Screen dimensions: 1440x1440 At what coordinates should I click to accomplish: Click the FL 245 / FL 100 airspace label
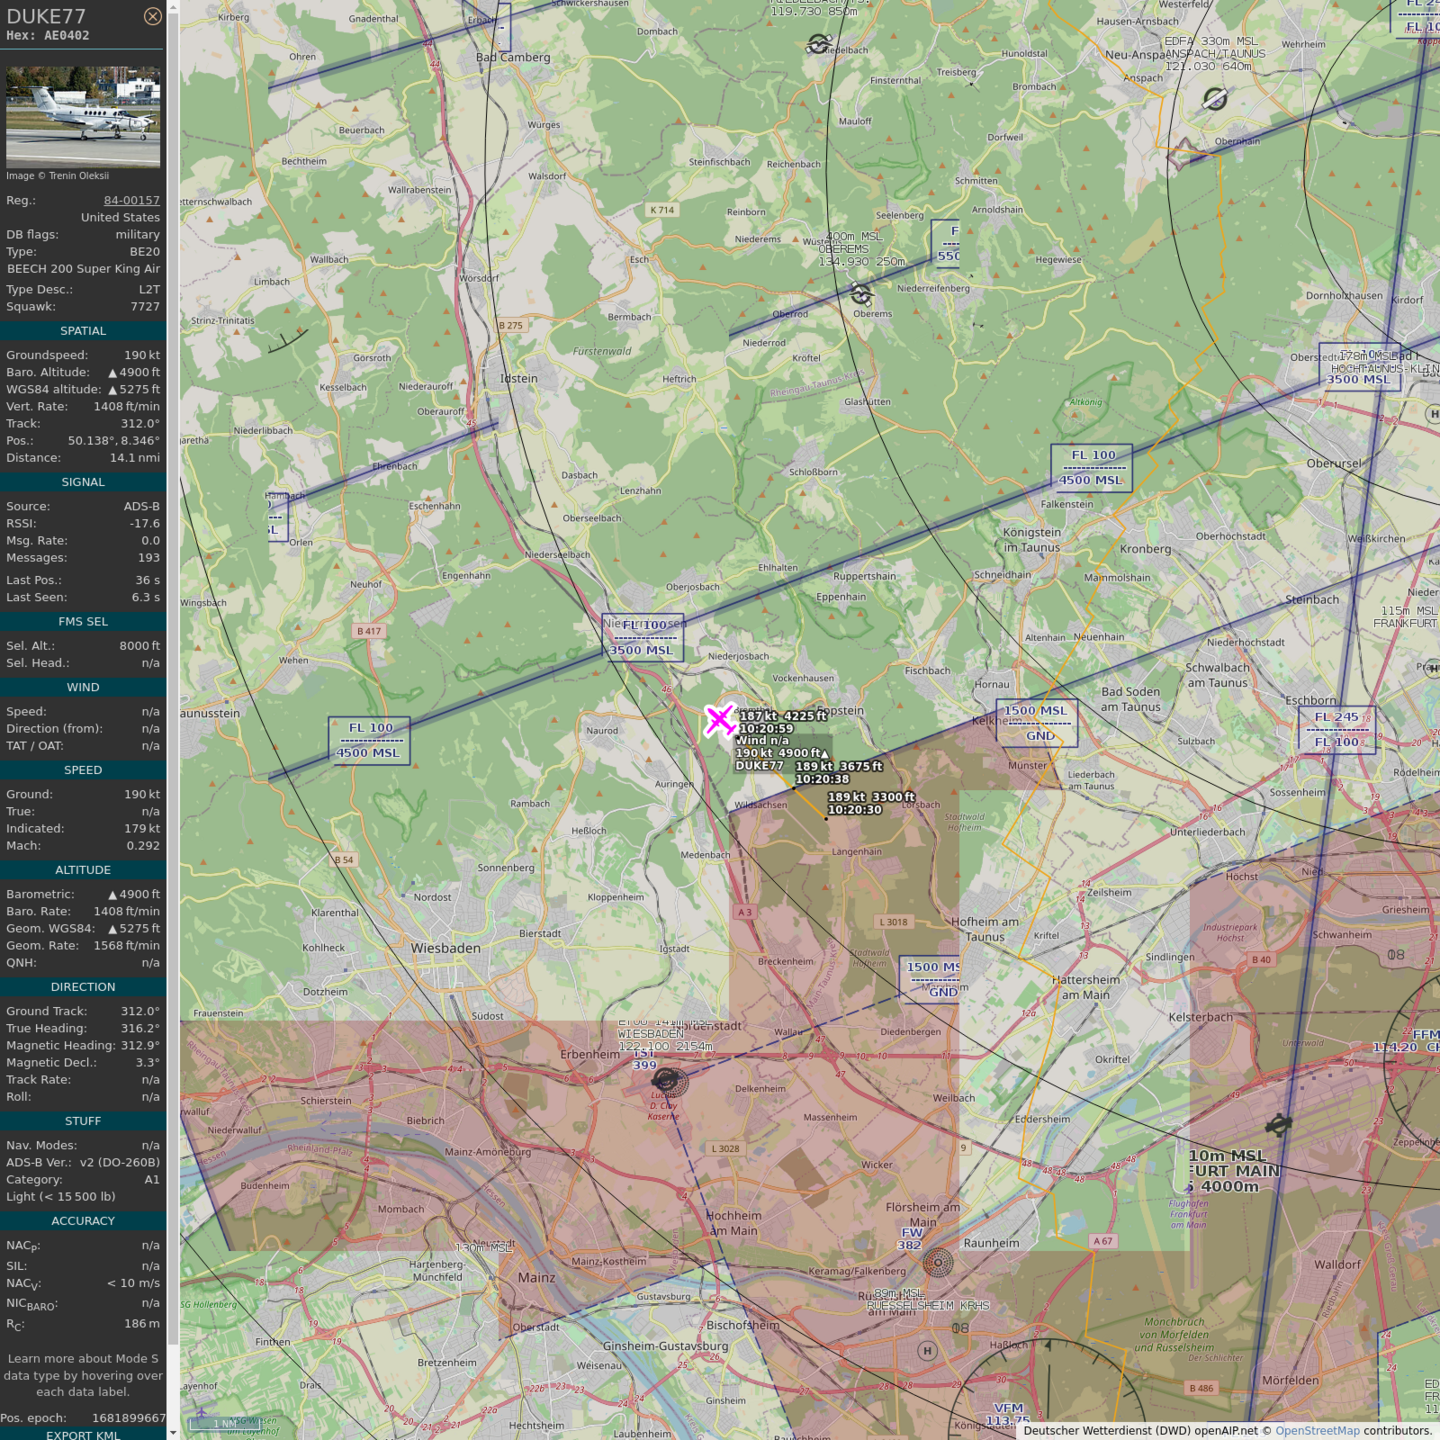tap(1337, 729)
